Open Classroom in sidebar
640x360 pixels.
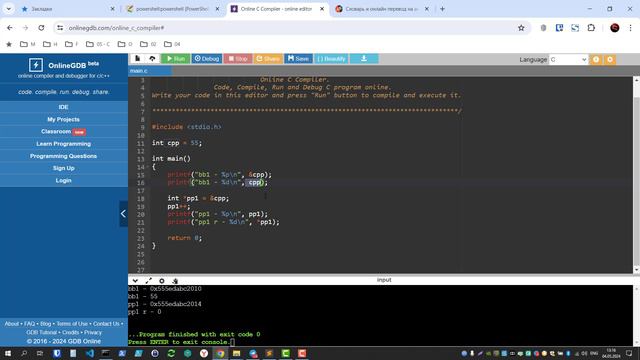(64, 131)
